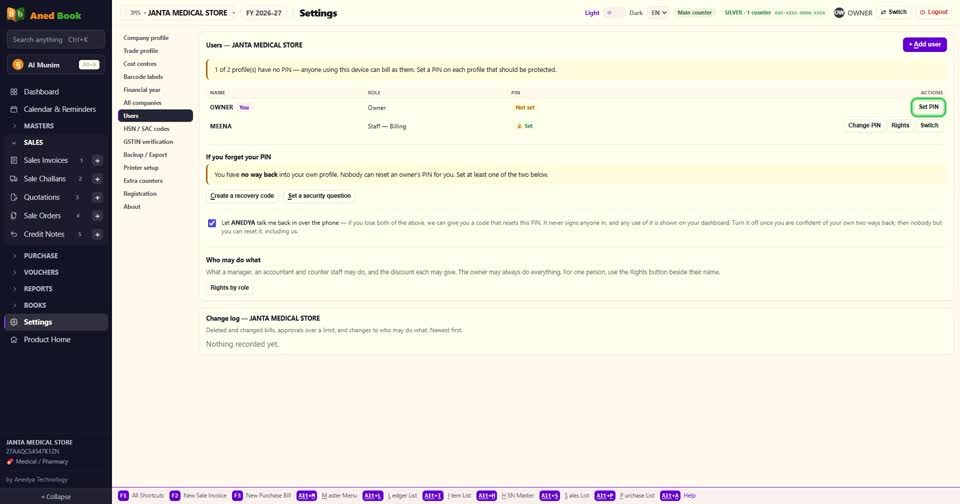This screenshot has height=504, width=960.
Task: Click the Rights by role button
Action: click(x=230, y=288)
